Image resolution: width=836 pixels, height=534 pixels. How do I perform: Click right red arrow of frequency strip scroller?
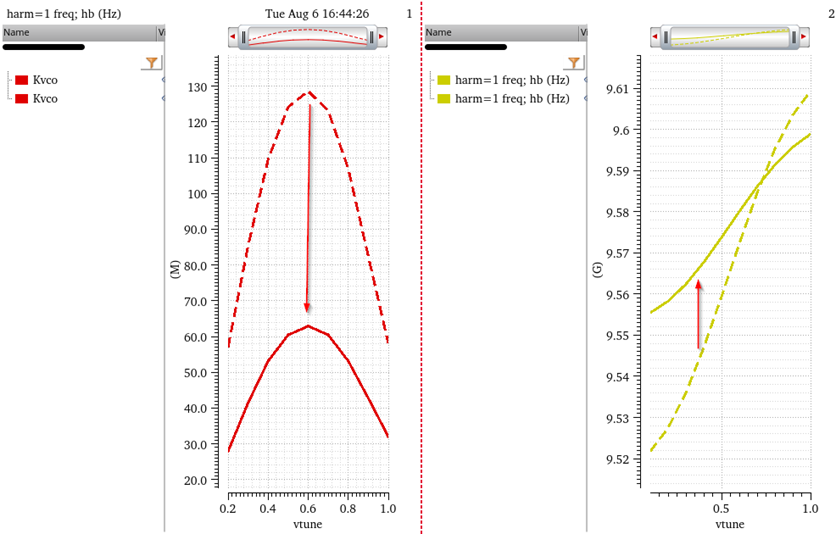[804, 38]
